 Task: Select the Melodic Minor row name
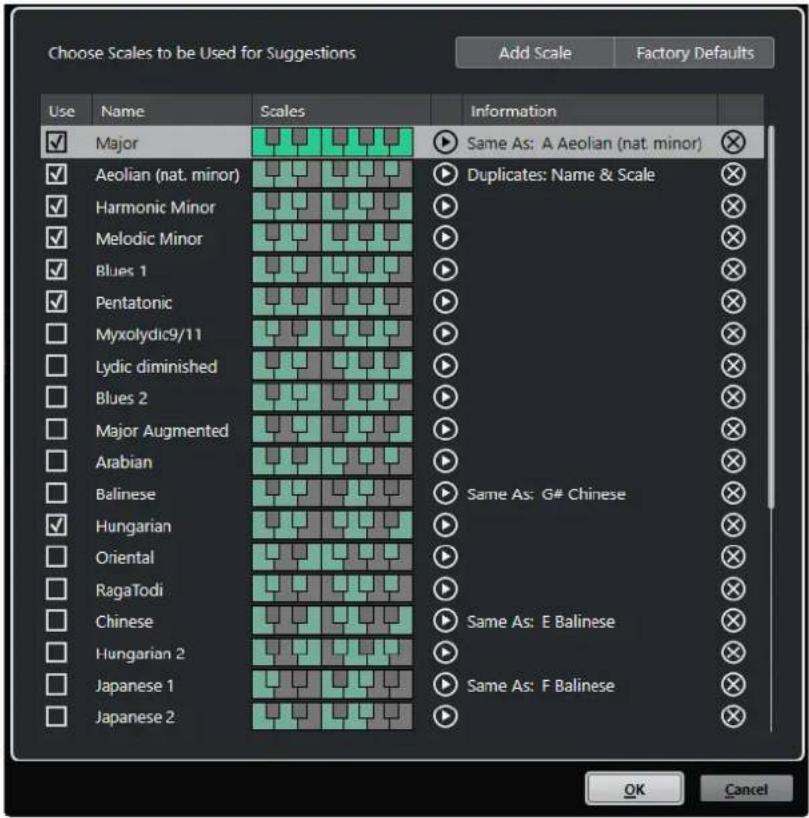[149, 238]
